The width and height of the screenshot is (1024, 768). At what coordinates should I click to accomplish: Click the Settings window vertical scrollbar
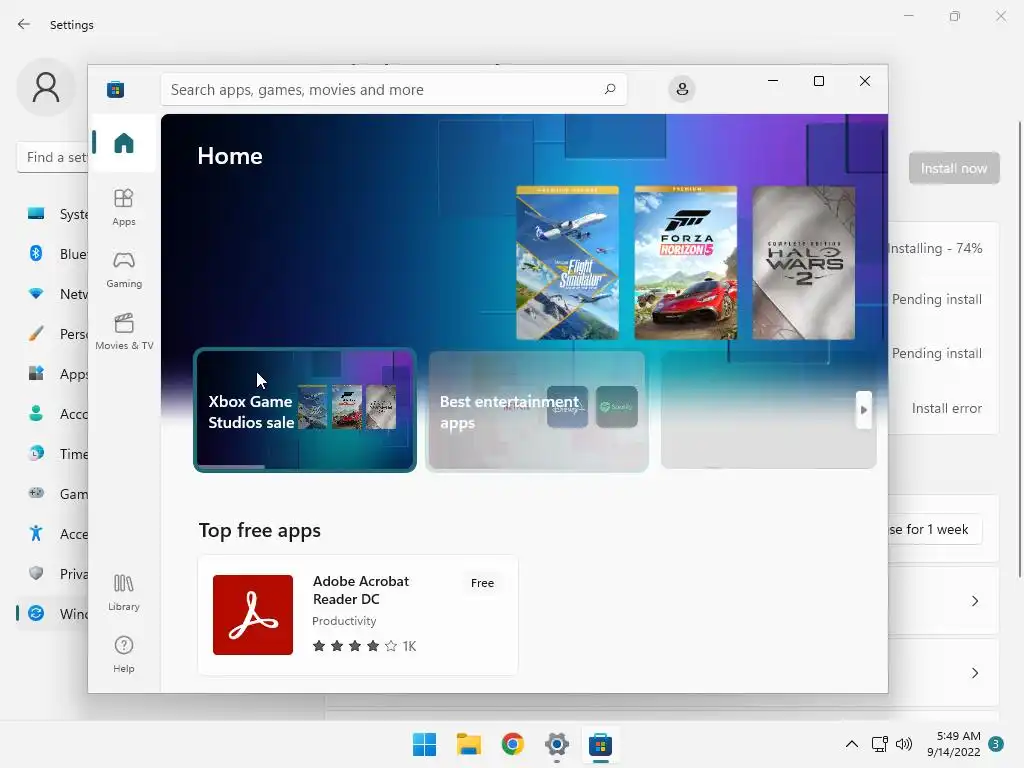click(1019, 349)
